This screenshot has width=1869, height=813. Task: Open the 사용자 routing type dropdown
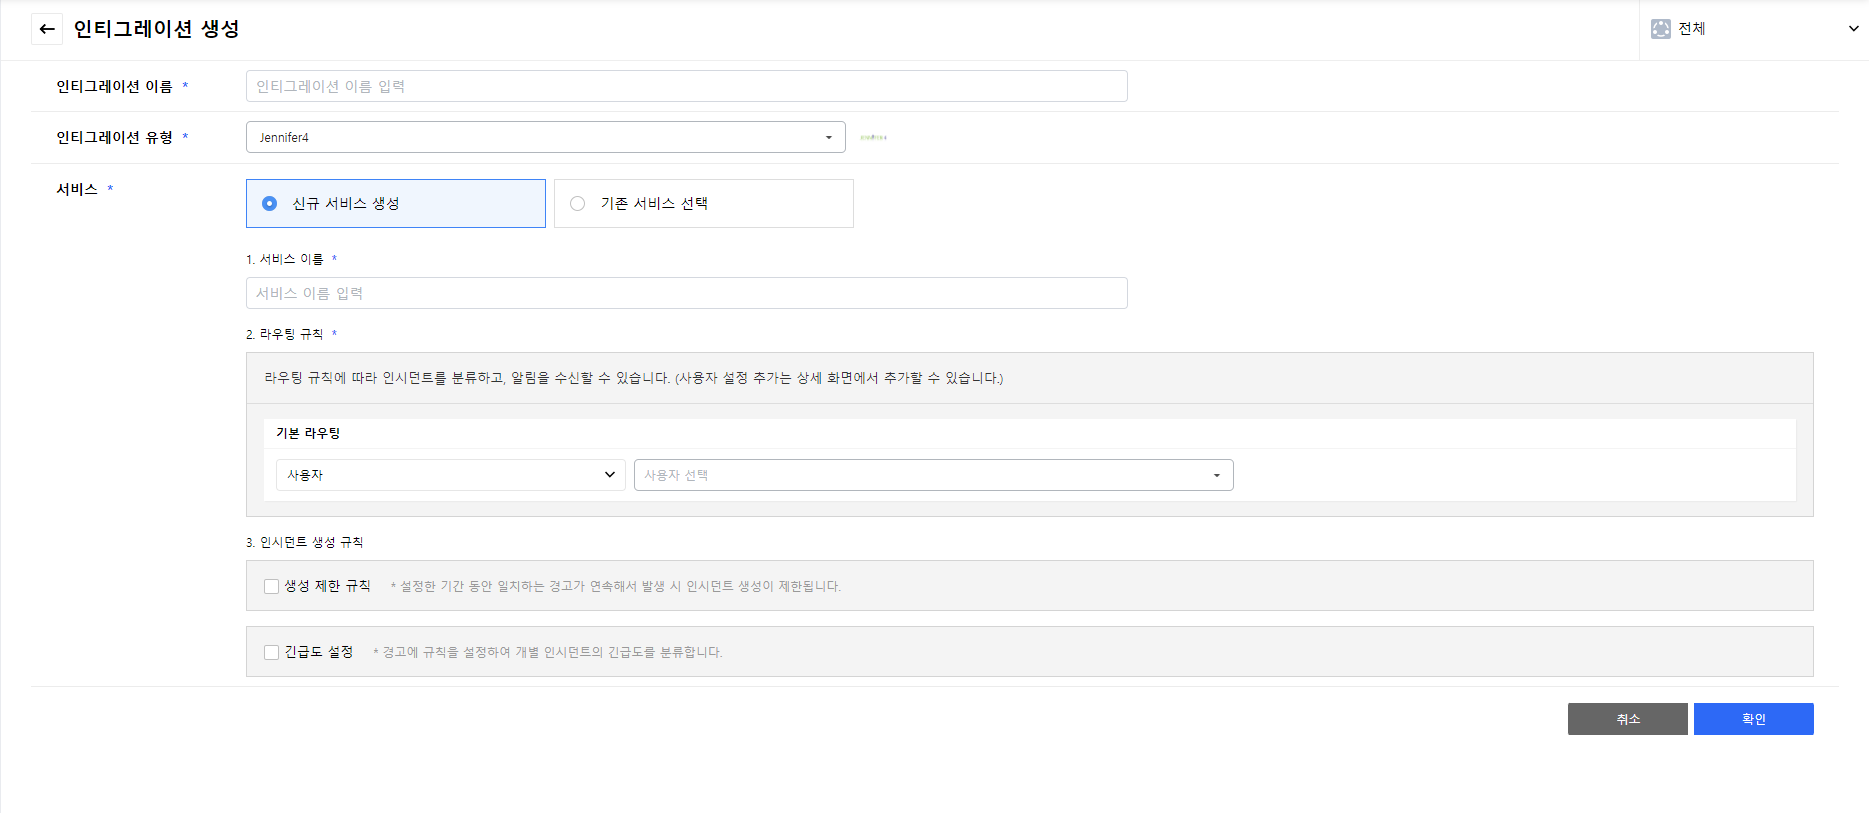(x=450, y=475)
